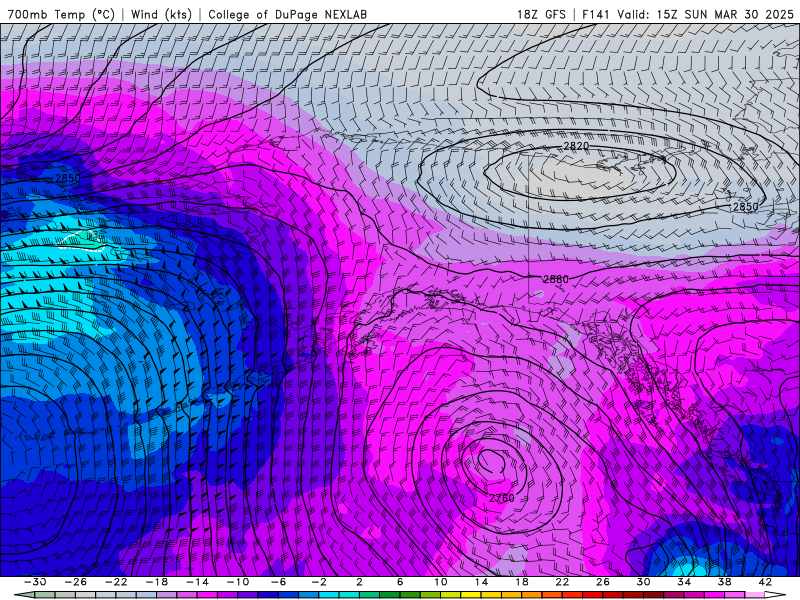Image resolution: width=800 pixels, height=600 pixels.
Task: Select the 'Wind (kts)' header label
Action: point(161,14)
